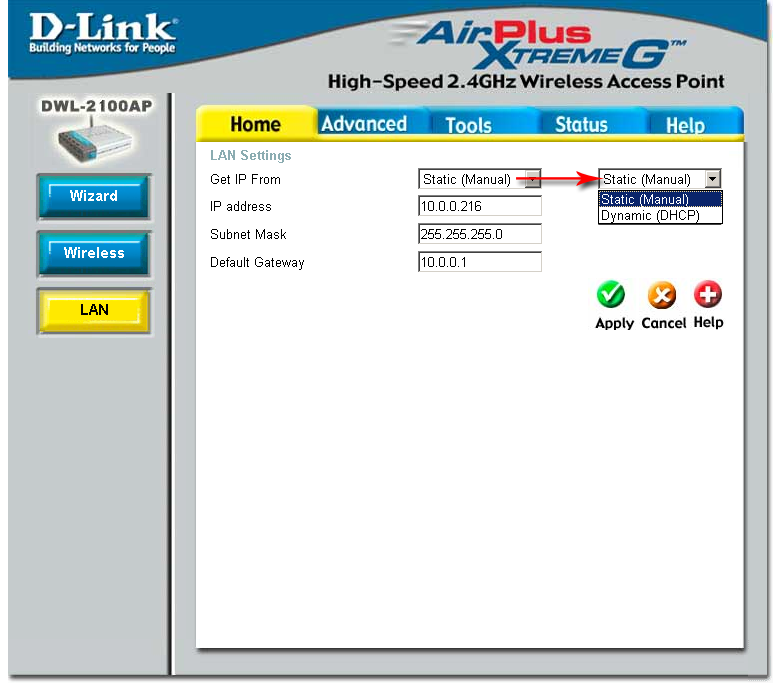Click the Help label under the red icon
The width and height of the screenshot is (781, 689).
[x=708, y=322]
